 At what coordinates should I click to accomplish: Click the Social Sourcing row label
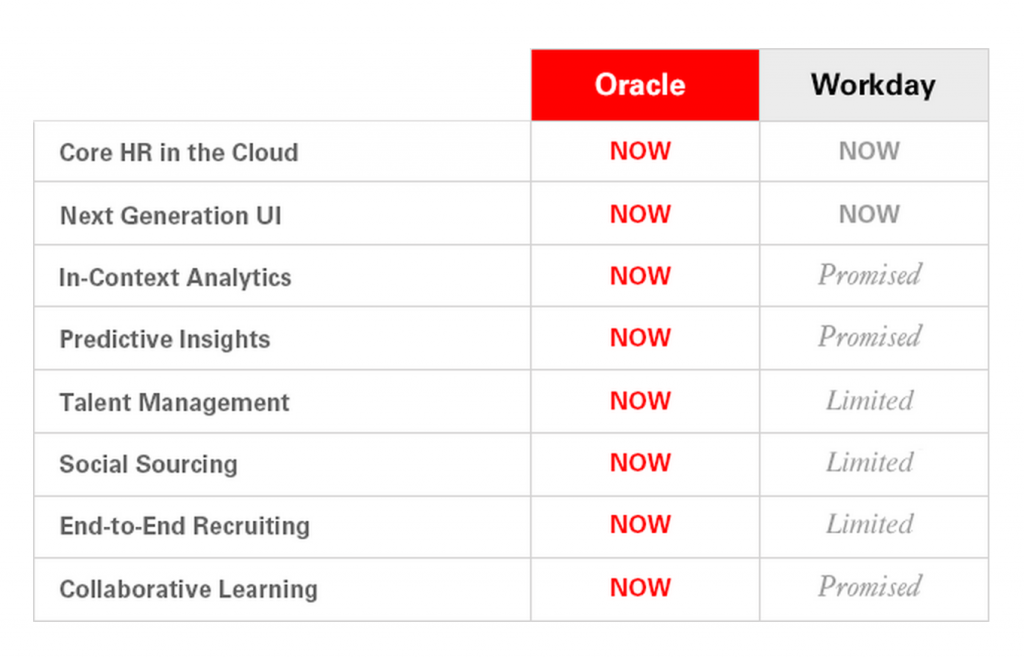click(x=148, y=465)
